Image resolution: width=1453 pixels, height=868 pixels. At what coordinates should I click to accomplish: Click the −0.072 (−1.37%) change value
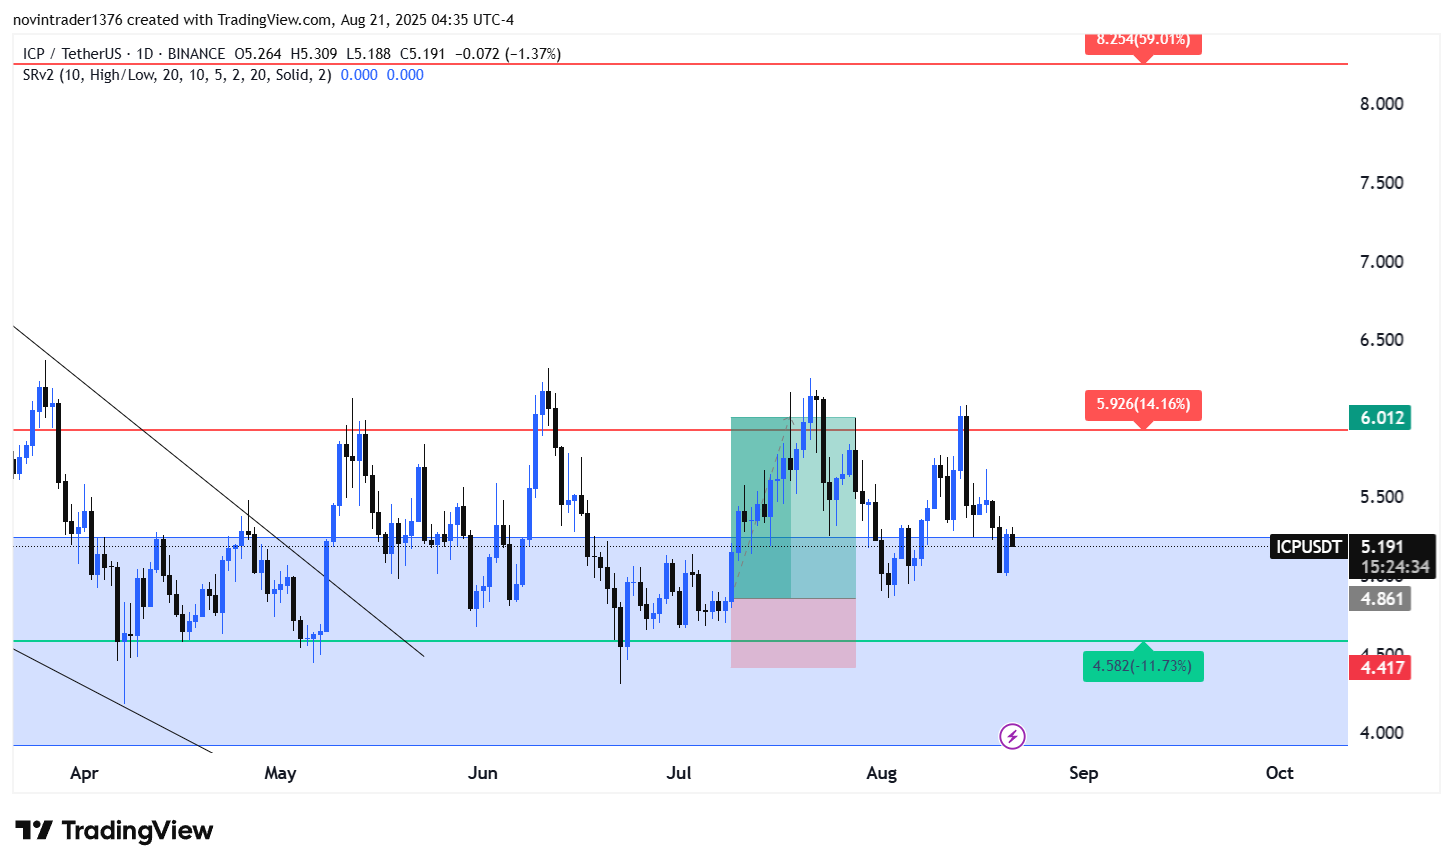[507, 54]
